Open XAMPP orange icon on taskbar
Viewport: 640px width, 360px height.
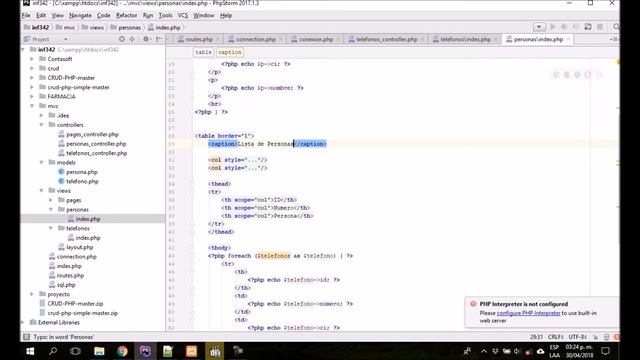tap(191, 351)
